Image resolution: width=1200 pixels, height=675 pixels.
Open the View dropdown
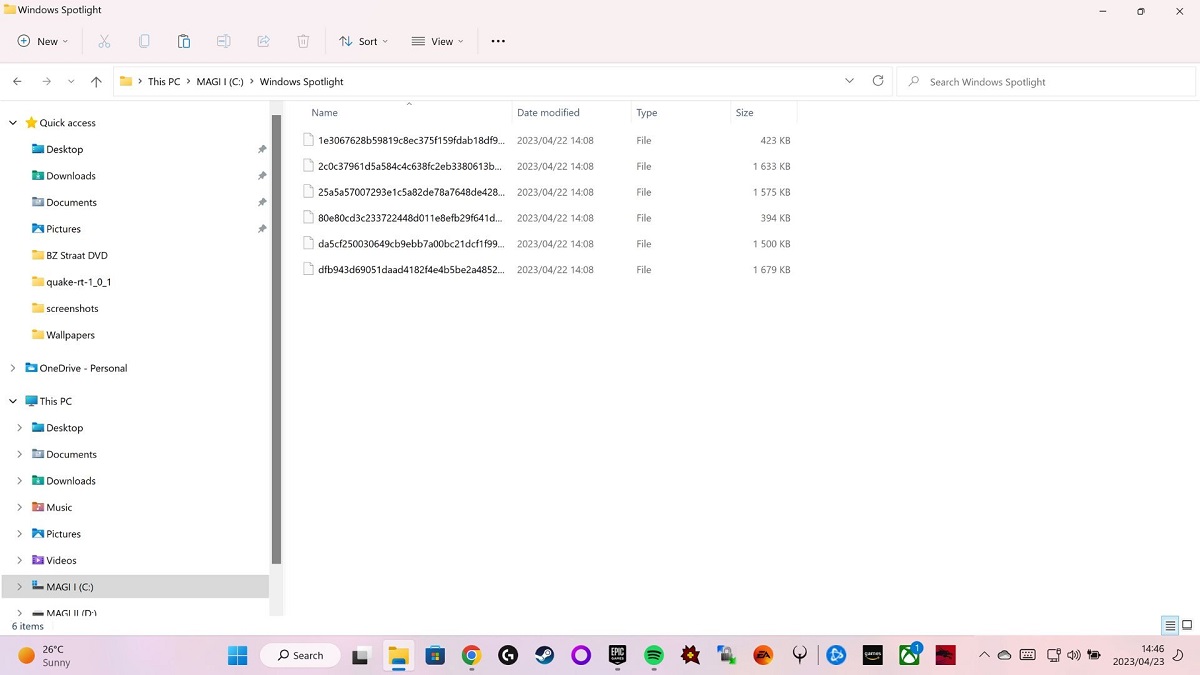point(438,41)
